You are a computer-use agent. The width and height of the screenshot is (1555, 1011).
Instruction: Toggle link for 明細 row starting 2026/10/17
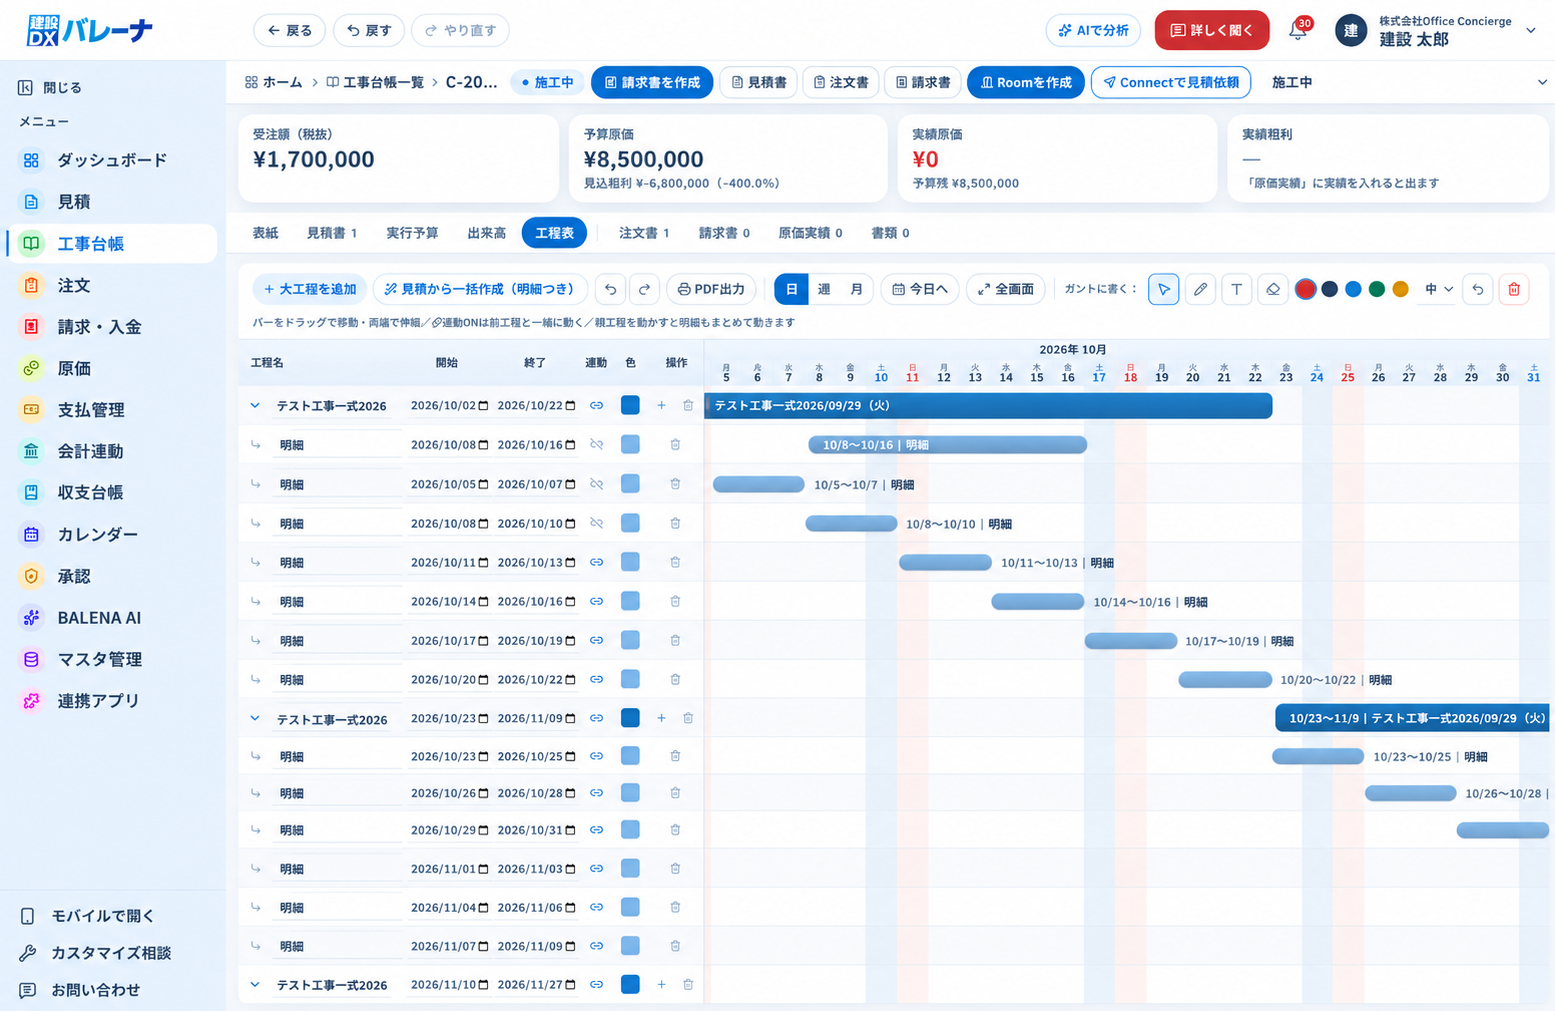[596, 640]
